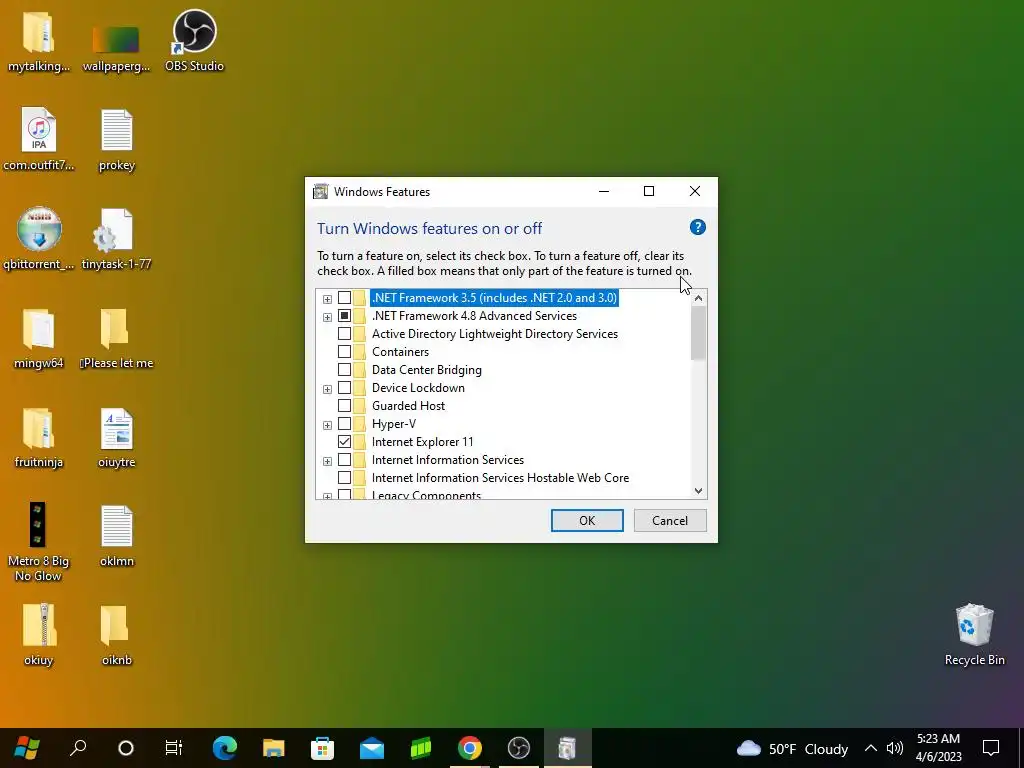The image size is (1024, 768).
Task: Open the 50°F Cloudy weather widget
Action: pyautogui.click(x=792, y=748)
